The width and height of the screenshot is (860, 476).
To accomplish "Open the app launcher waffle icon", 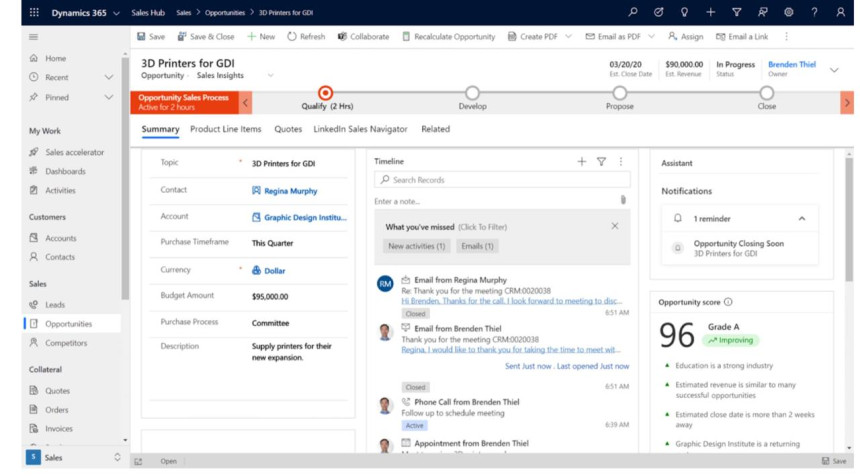I will (x=34, y=12).
